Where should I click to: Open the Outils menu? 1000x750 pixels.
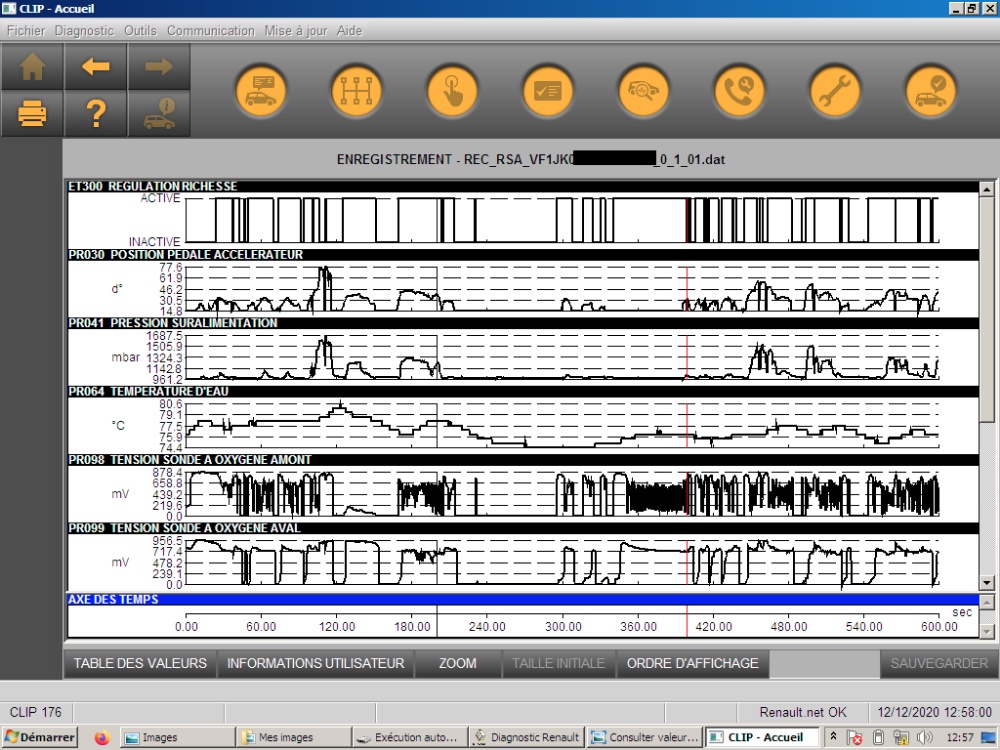pos(140,31)
